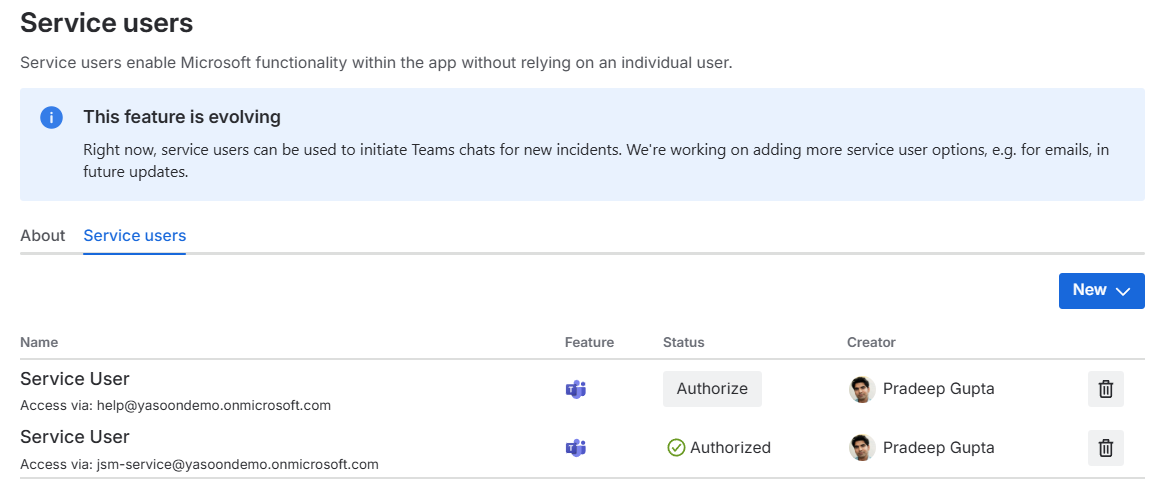Screen dimensions: 1162x493
Task: Delete the help@yasoondemo service user
Action: pyautogui.click(x=1105, y=389)
